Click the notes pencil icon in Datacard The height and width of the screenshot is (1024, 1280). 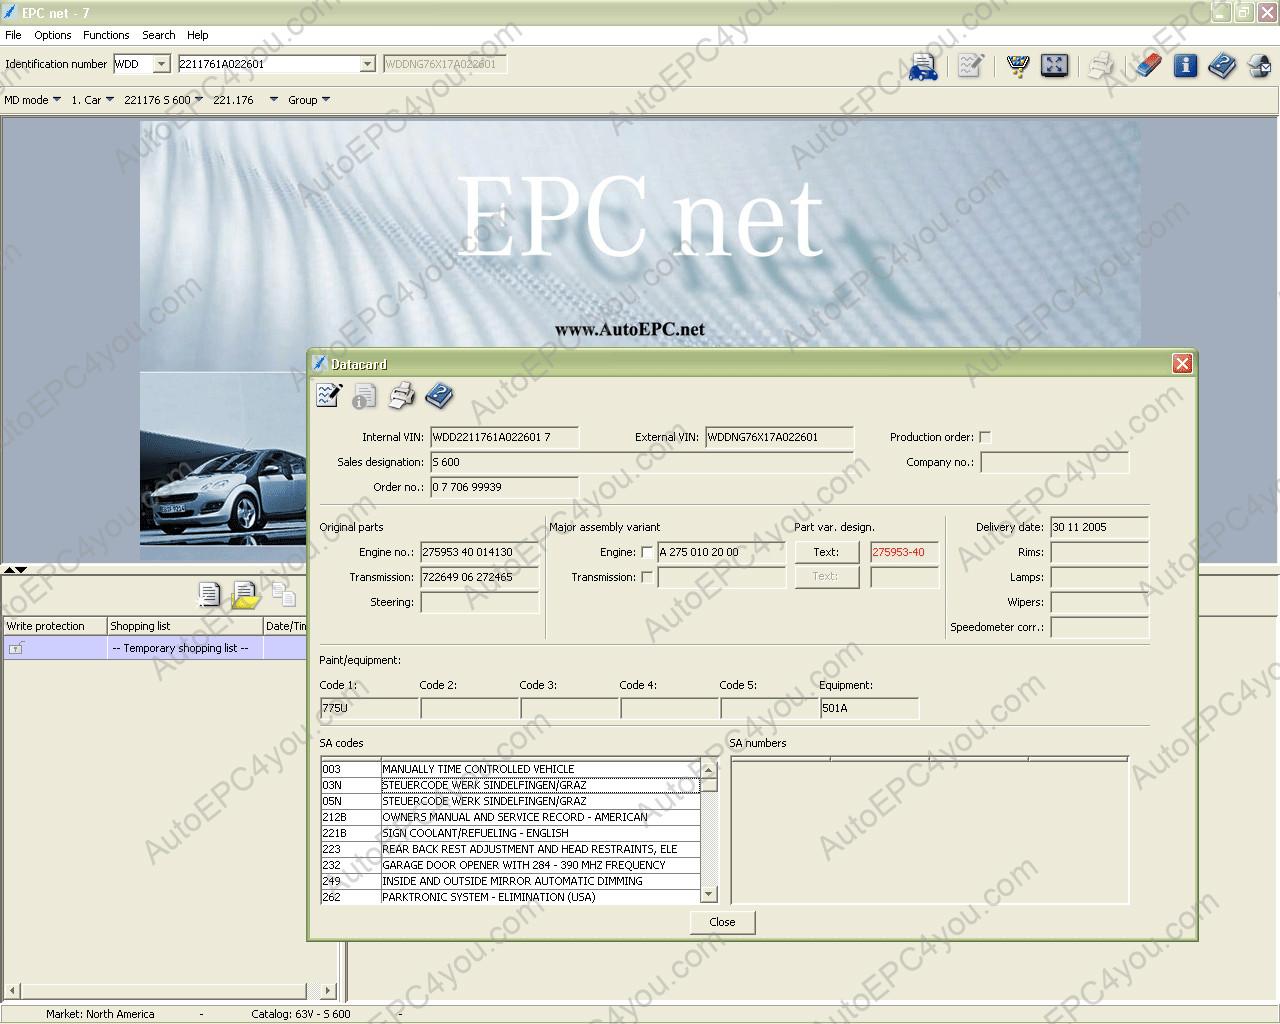(x=328, y=396)
